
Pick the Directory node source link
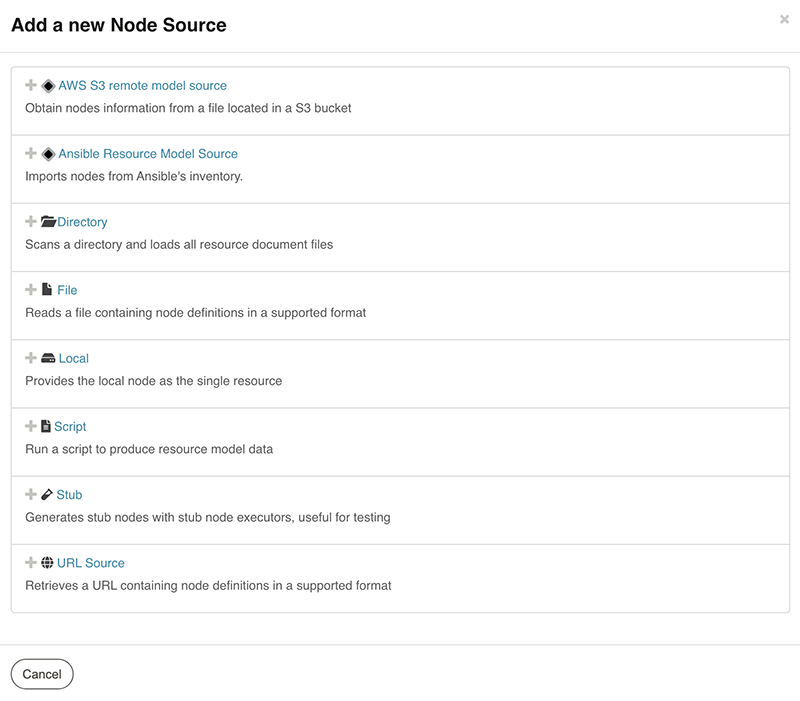click(82, 222)
